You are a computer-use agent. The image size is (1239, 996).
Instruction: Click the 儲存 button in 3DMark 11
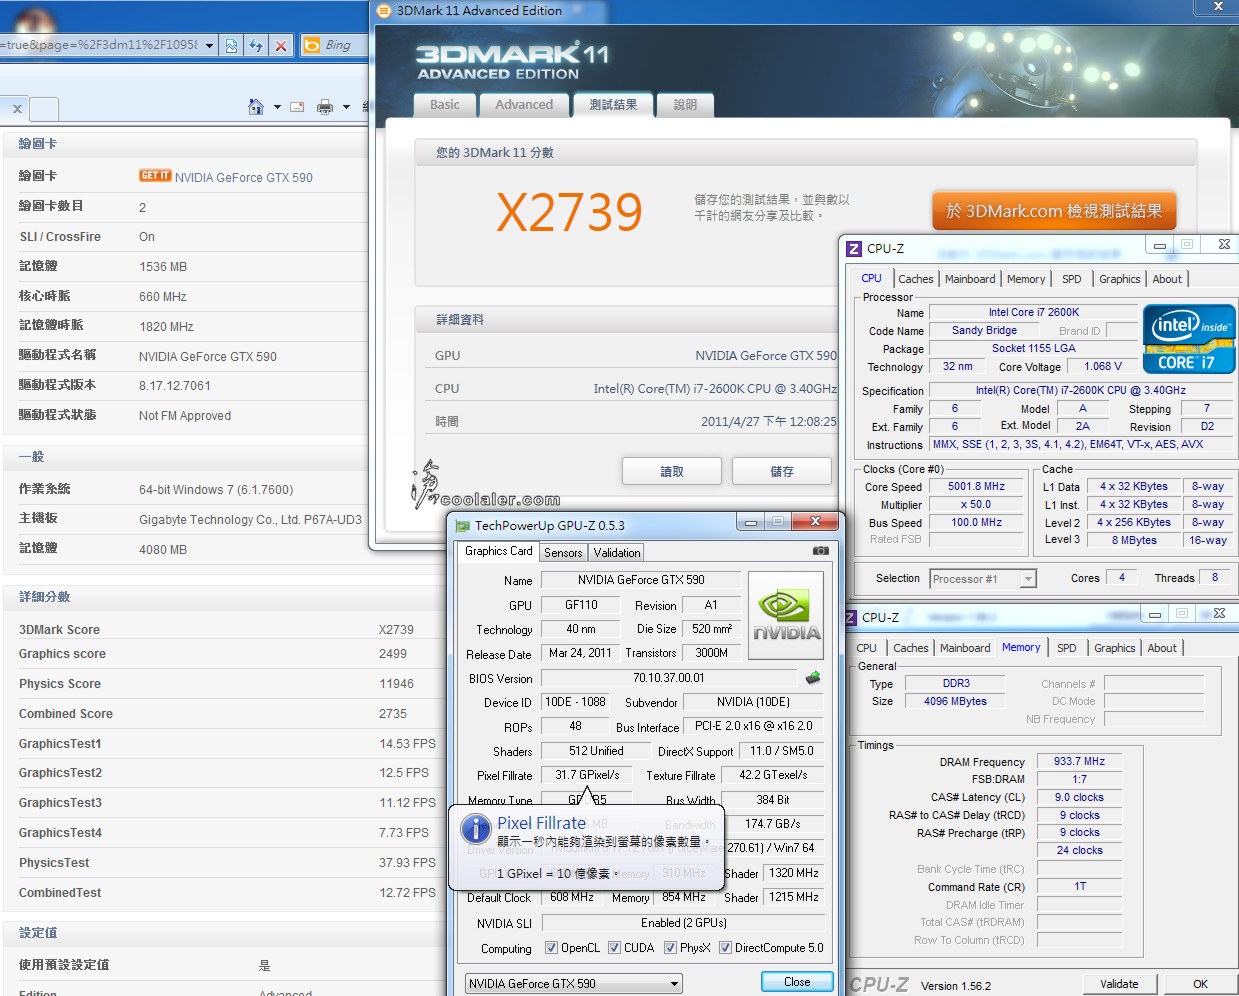click(x=782, y=471)
